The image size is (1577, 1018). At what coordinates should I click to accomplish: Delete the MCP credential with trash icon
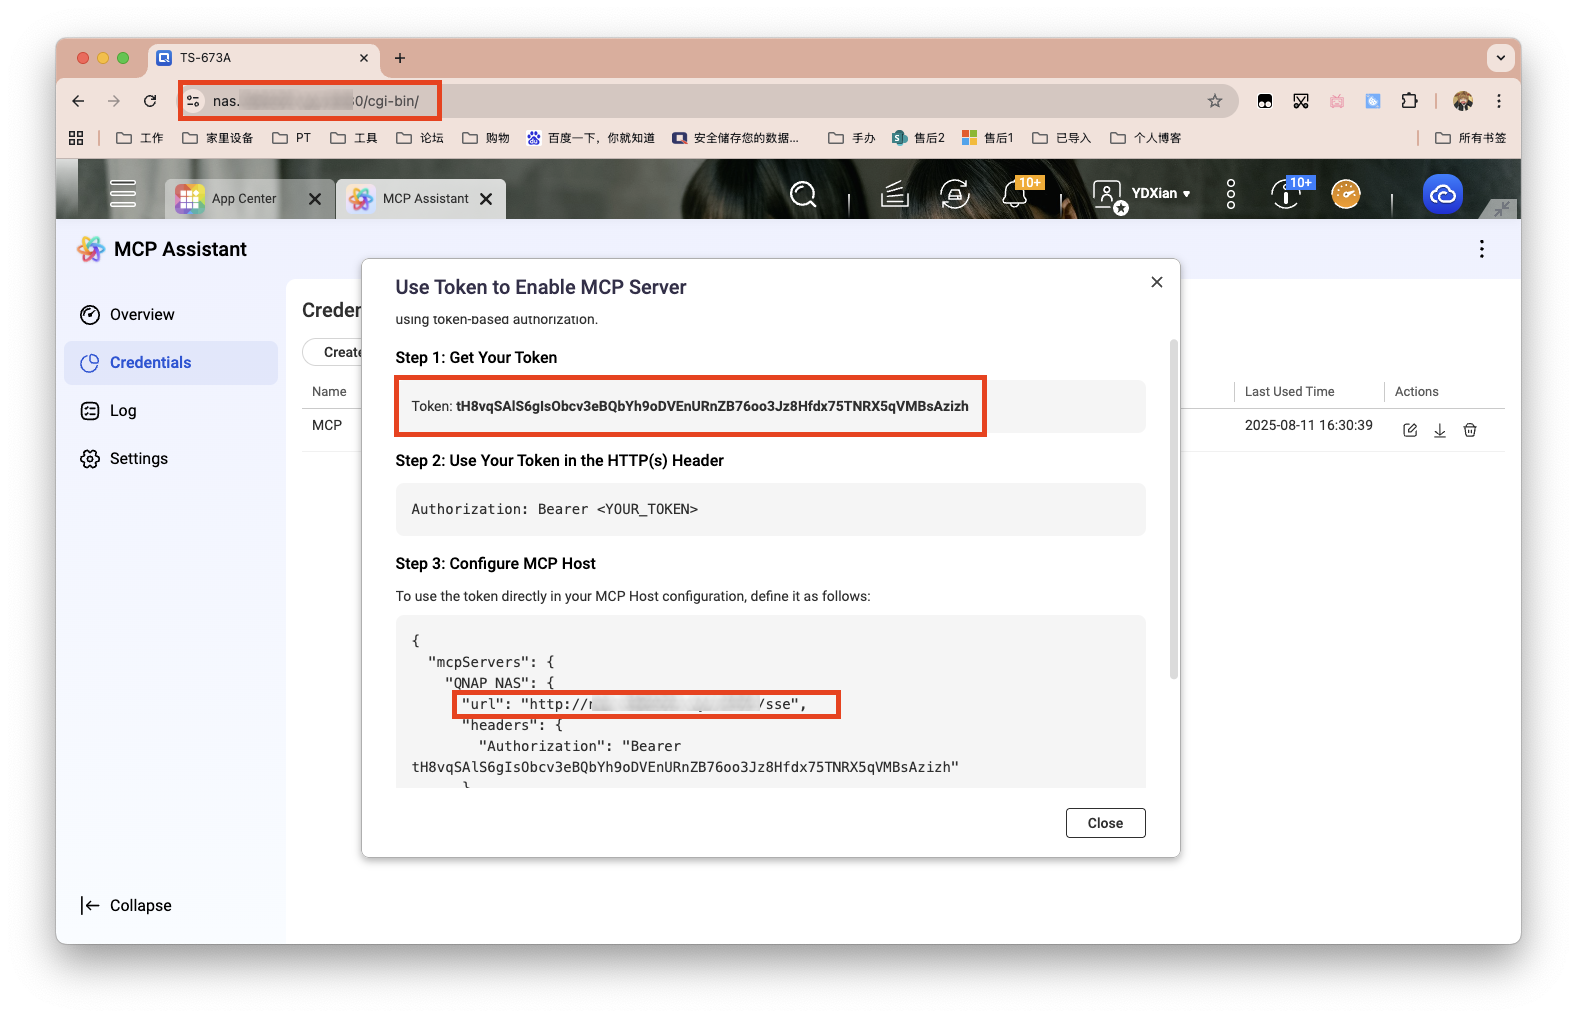coord(1470,430)
